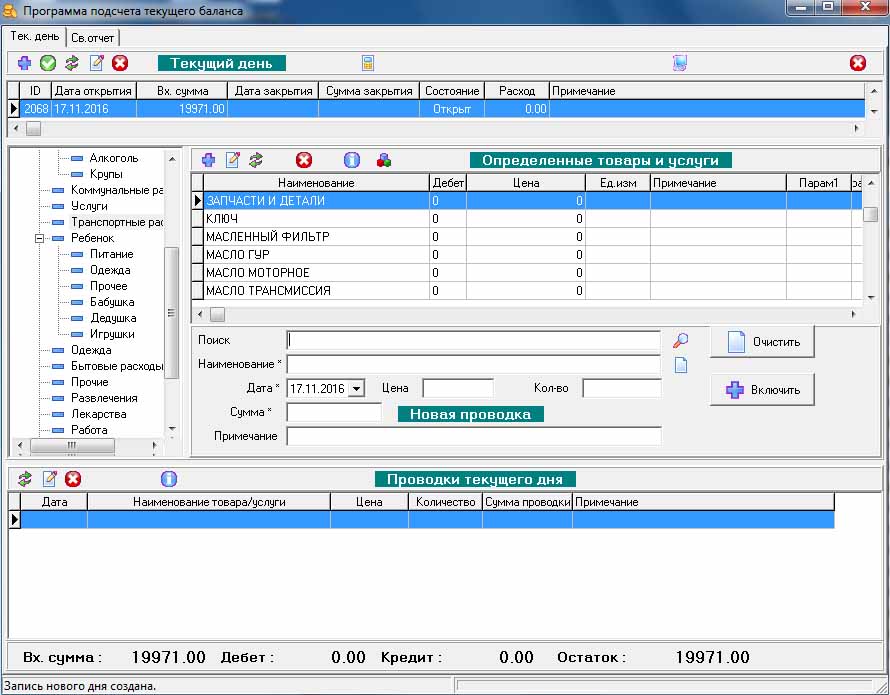Click the category tree horizontal scrollbar thumb

tap(72, 446)
